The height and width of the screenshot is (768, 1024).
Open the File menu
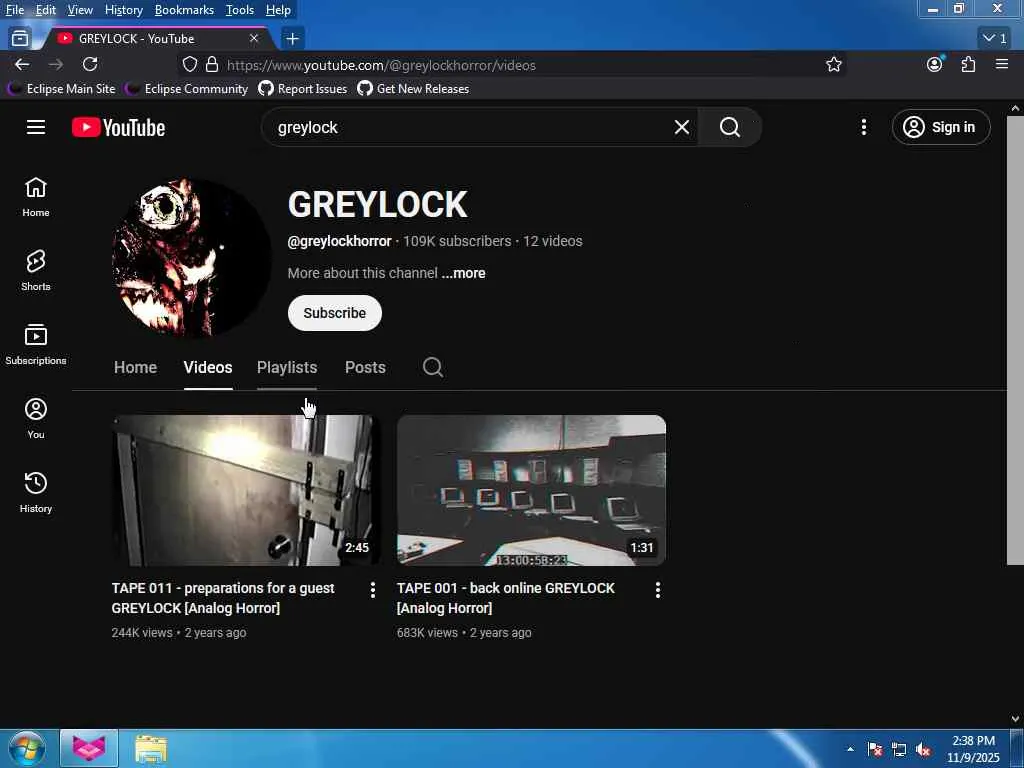pos(14,10)
